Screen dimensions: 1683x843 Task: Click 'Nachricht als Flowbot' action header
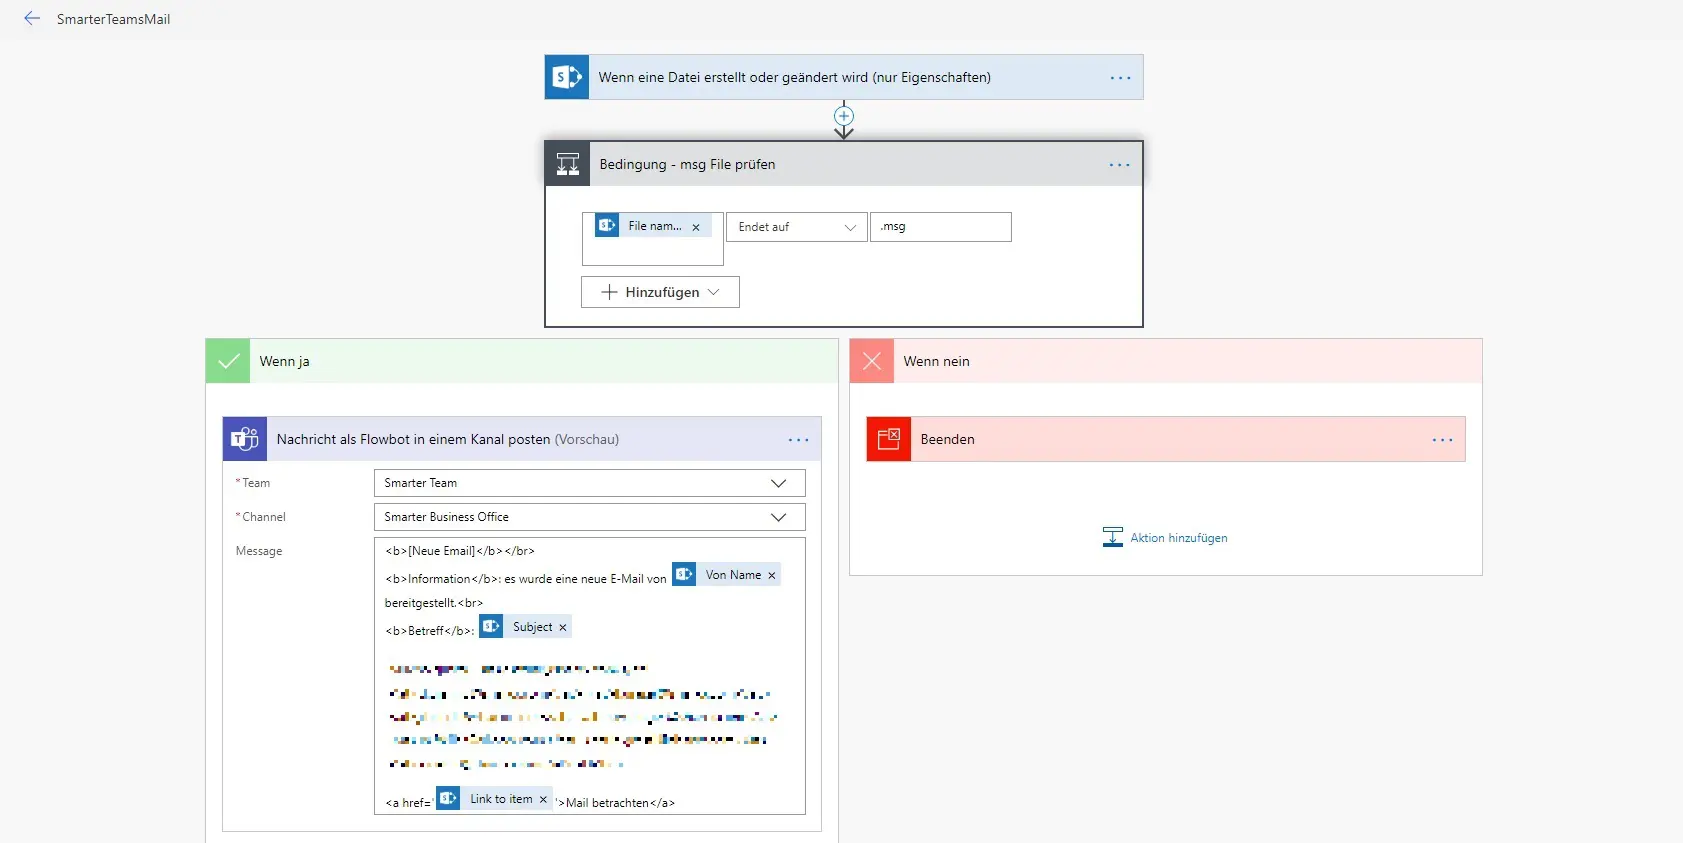coord(522,439)
